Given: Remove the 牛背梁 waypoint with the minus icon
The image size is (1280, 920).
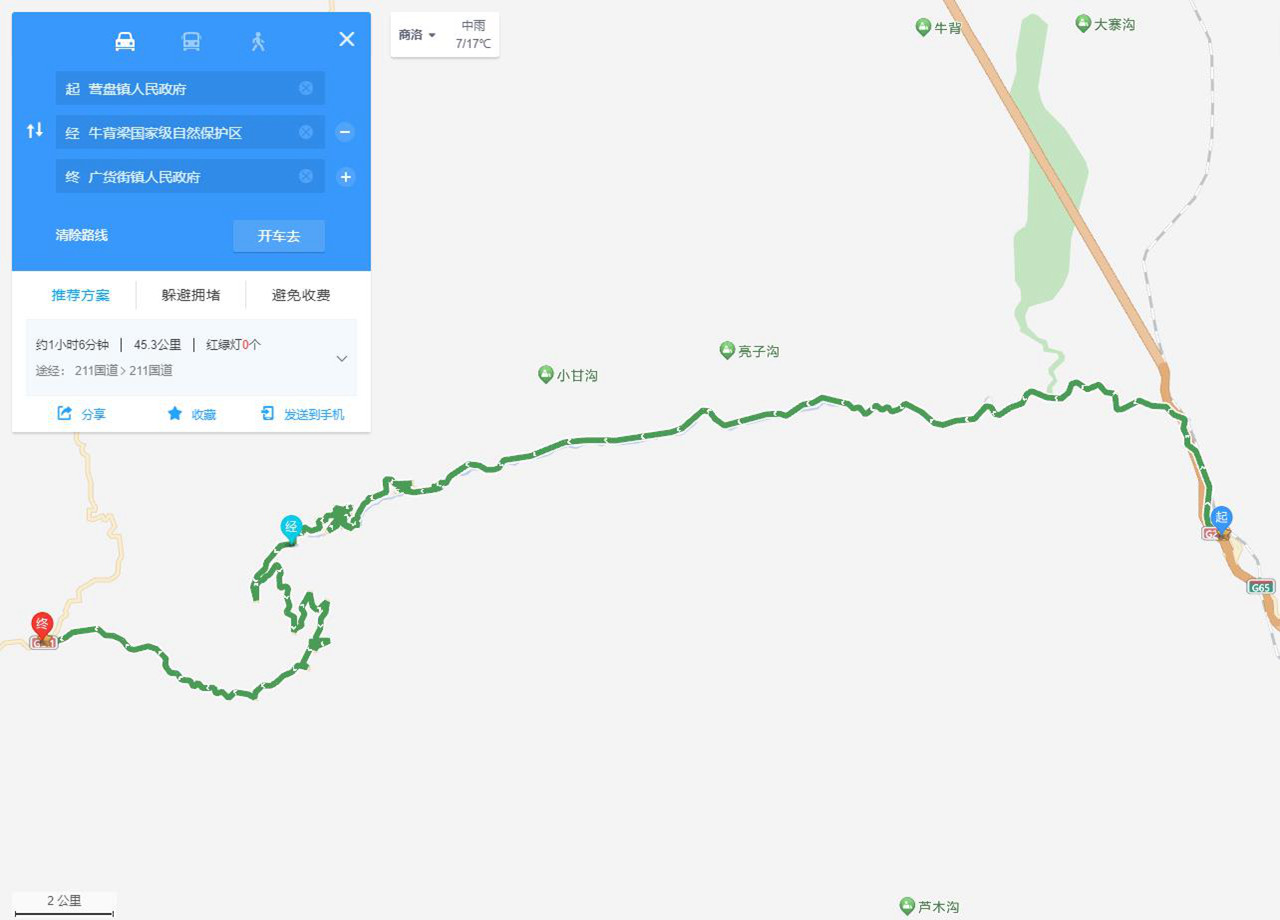Looking at the screenshot, I should click(345, 132).
